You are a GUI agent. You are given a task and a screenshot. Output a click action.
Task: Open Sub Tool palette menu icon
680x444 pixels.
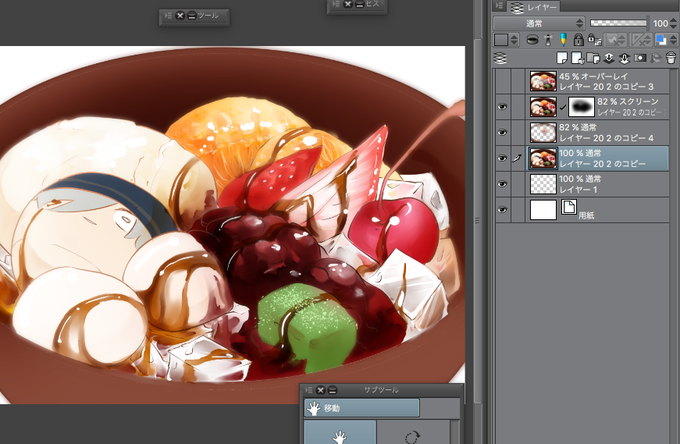pyautogui.click(x=308, y=390)
